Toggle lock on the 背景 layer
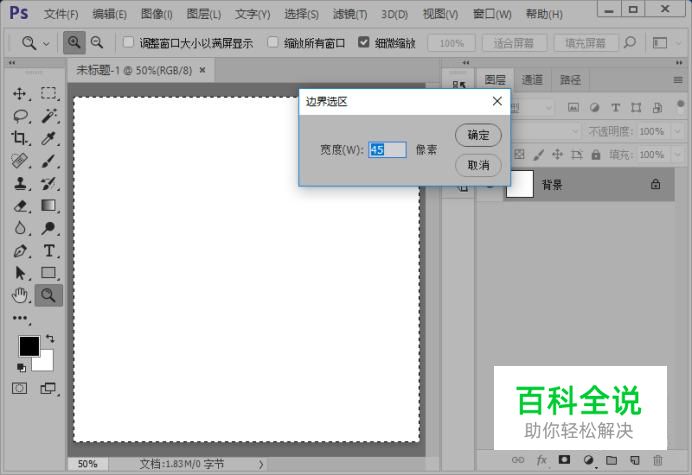 coord(655,184)
